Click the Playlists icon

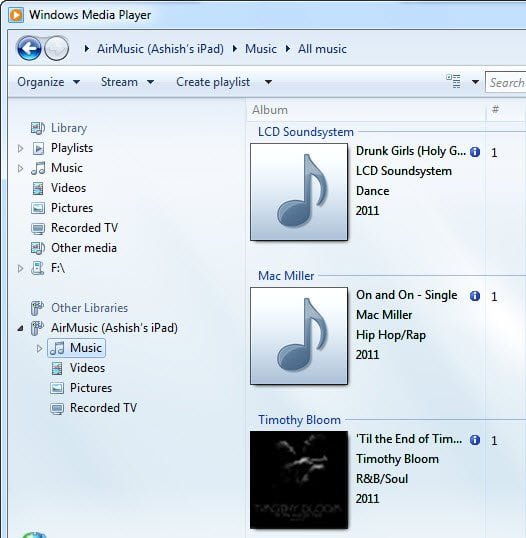[38, 148]
